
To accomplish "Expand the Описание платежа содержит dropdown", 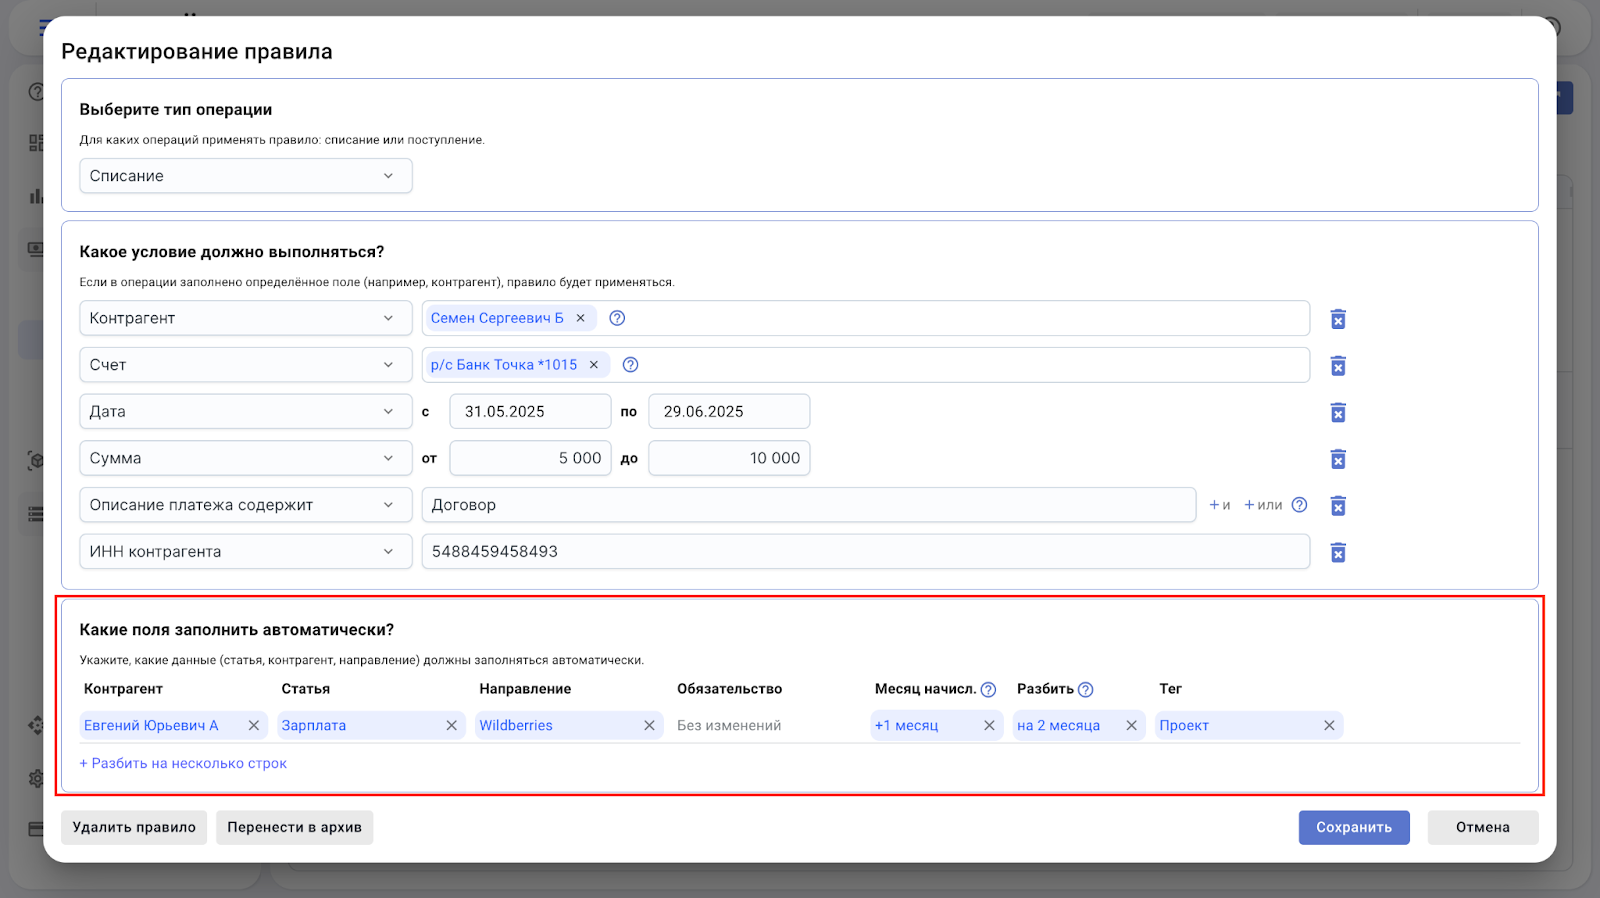I will coord(245,505).
